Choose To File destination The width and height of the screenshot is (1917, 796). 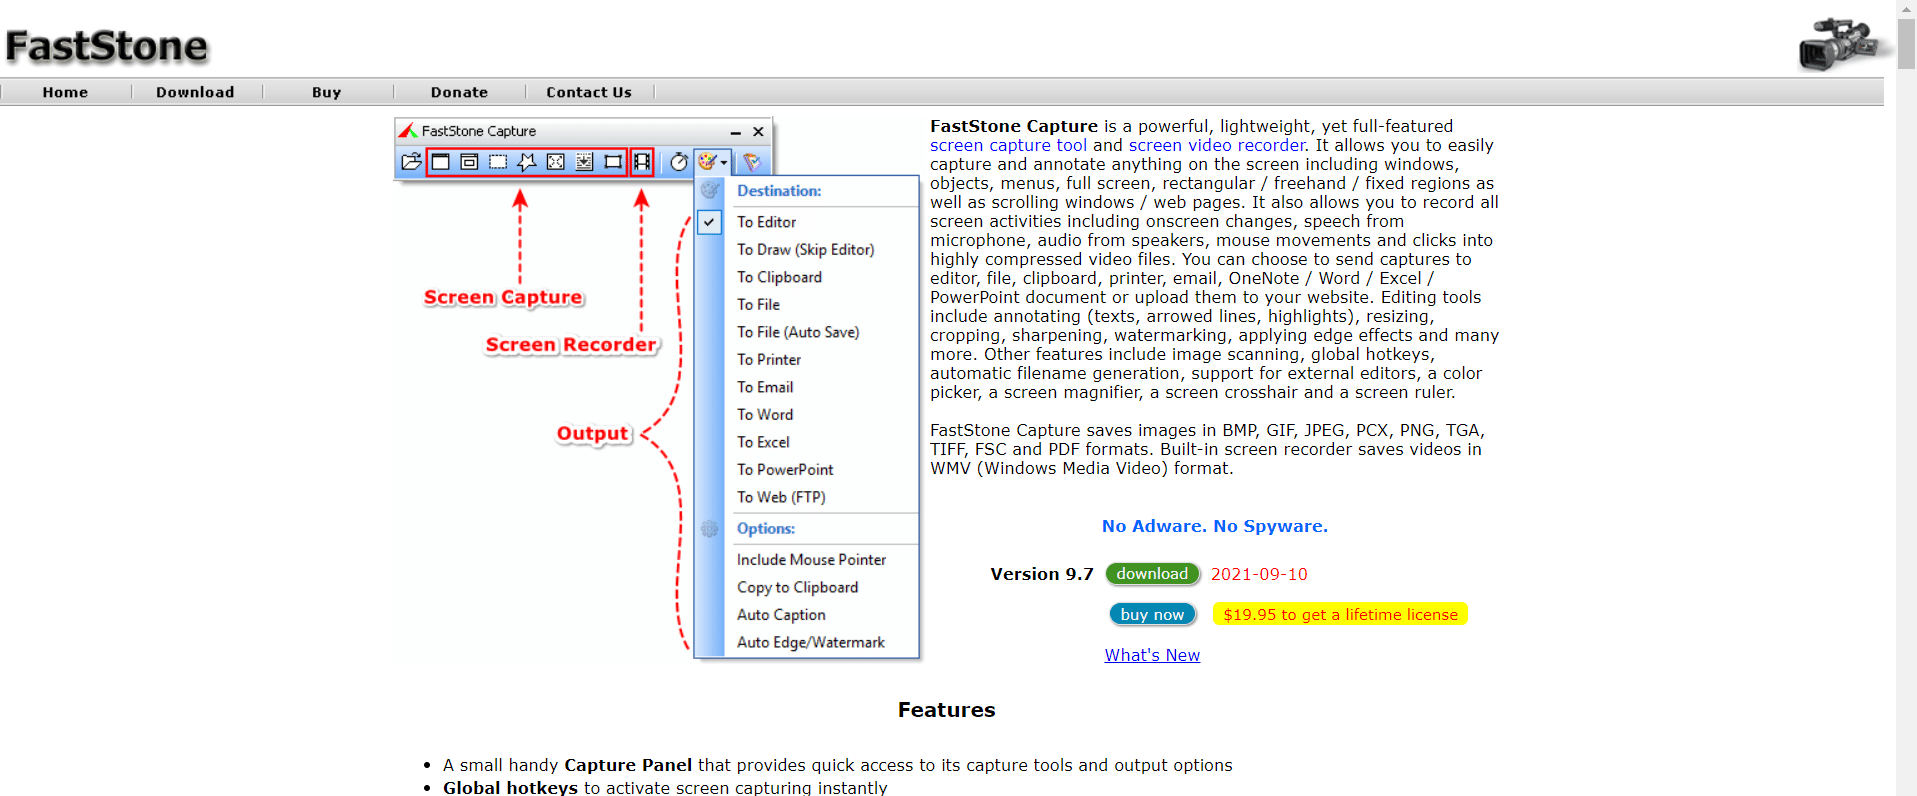(x=758, y=305)
